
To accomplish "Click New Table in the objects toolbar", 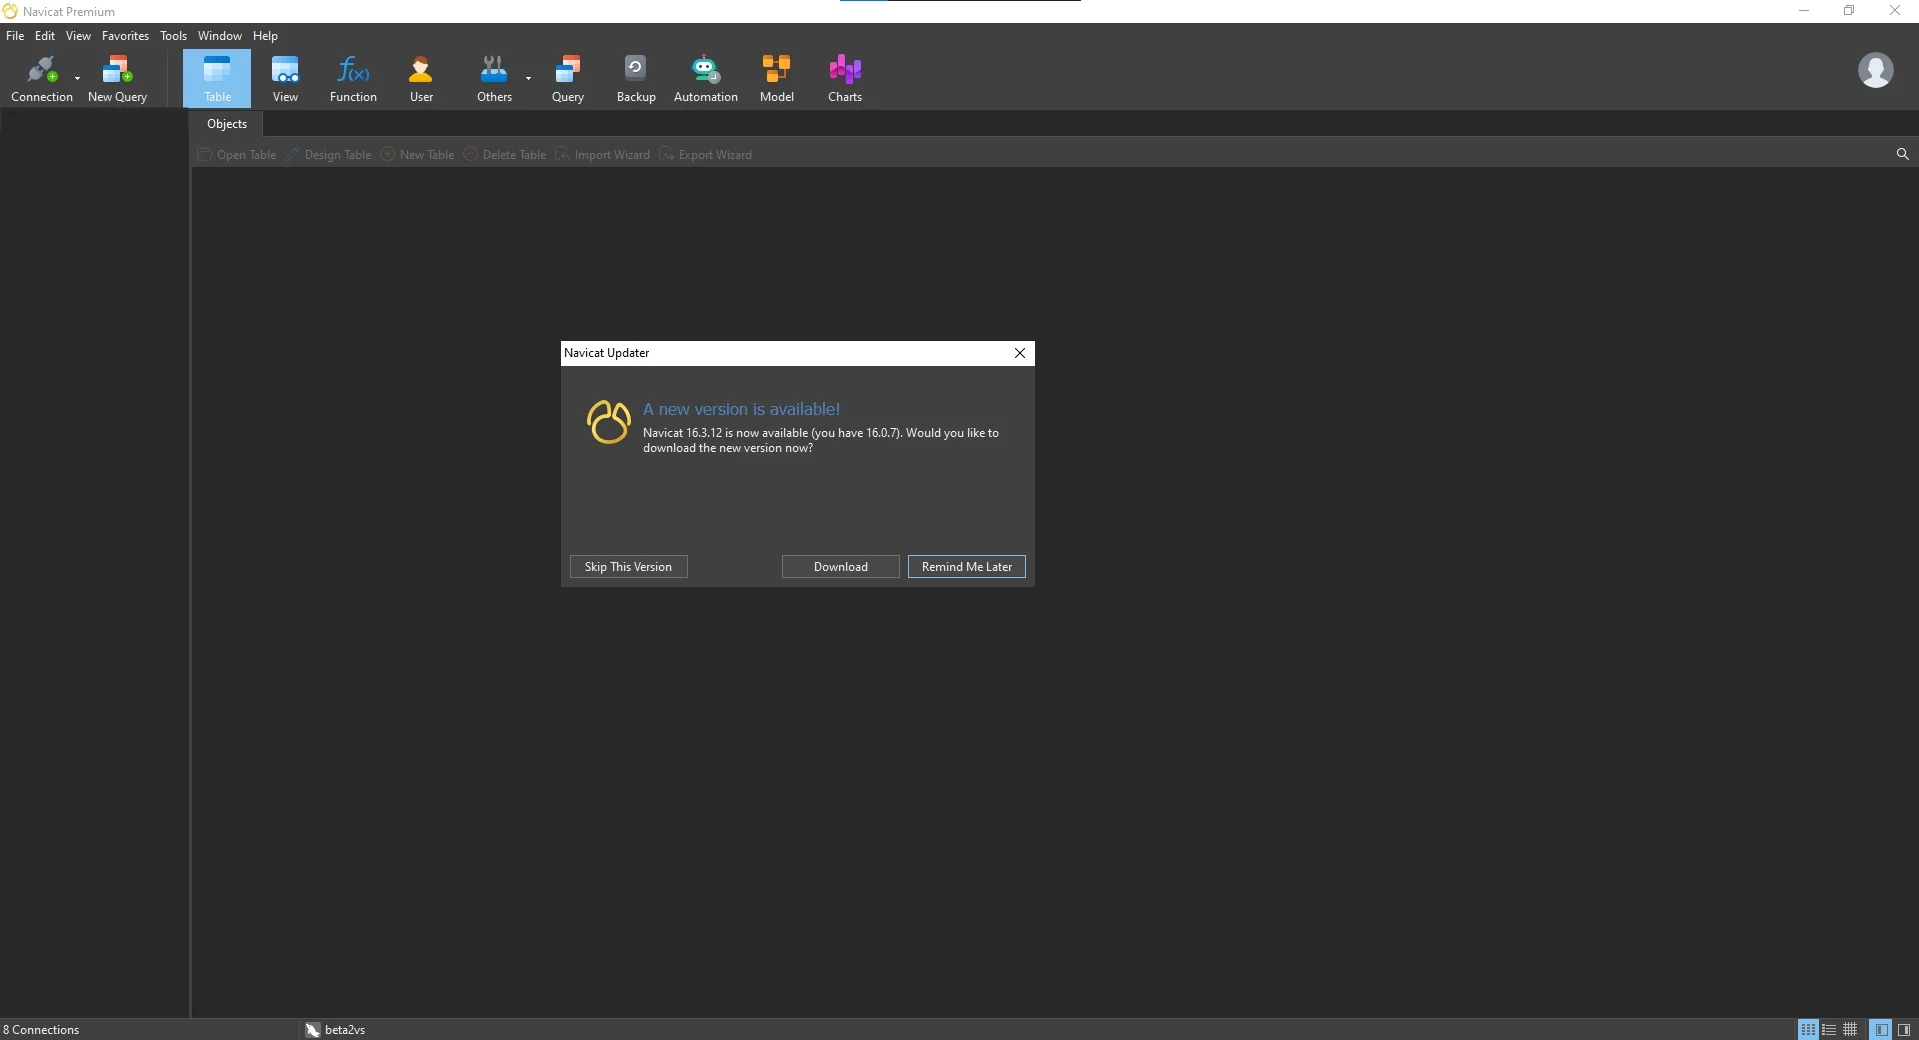I will (x=417, y=155).
